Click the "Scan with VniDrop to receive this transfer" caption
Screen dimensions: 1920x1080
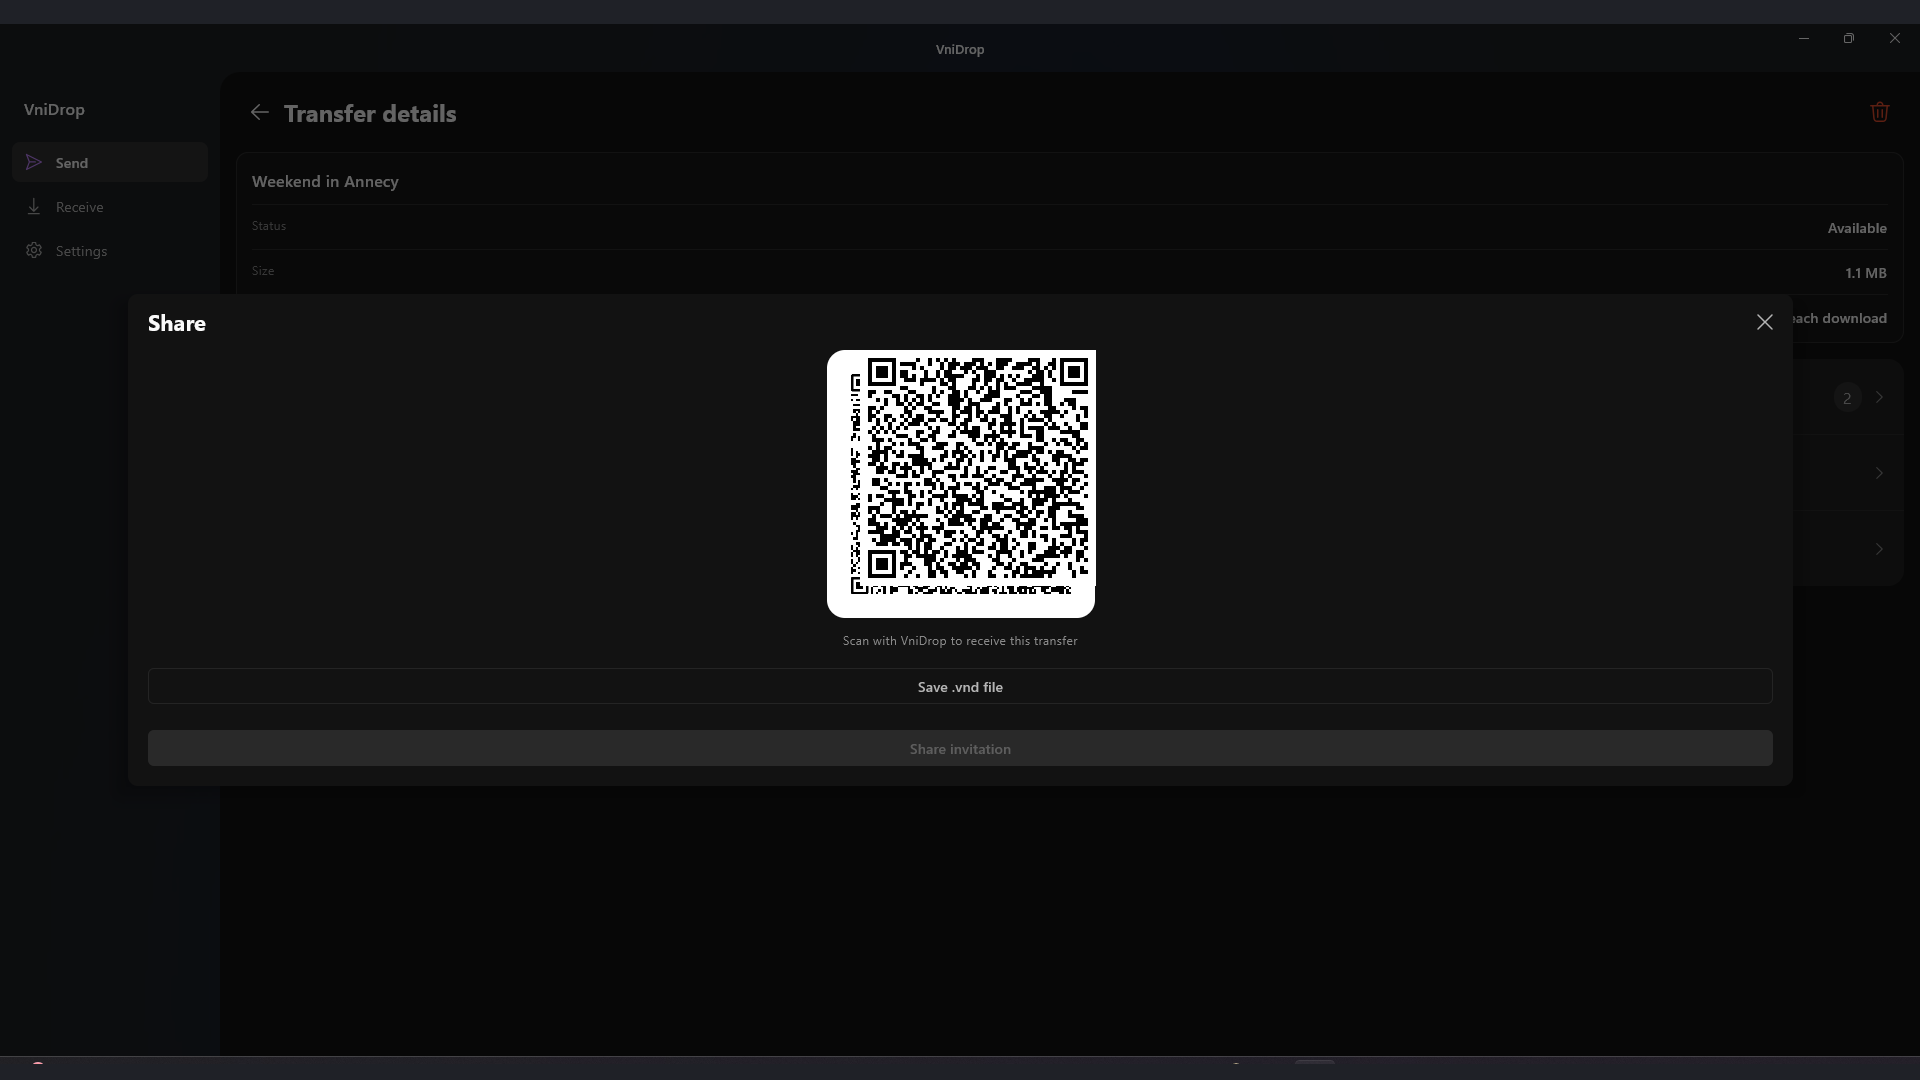[960, 641]
